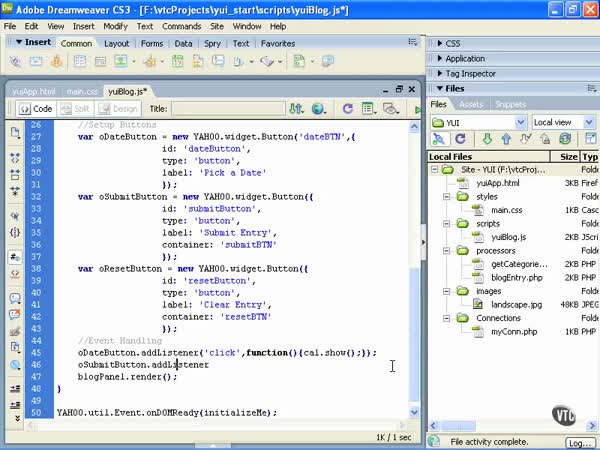The height and width of the screenshot is (450, 600).
Task: Click the Get Files green down arrow
Action: (x=487, y=139)
